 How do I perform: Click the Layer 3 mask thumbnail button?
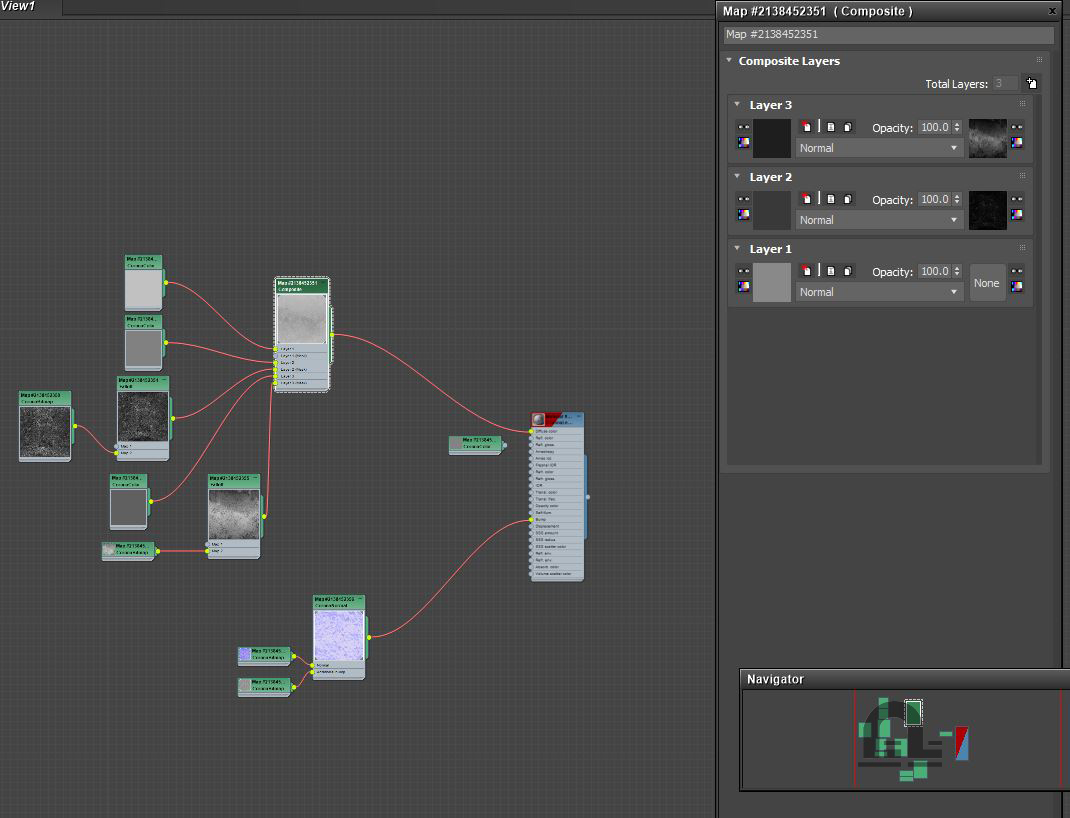(x=988, y=138)
